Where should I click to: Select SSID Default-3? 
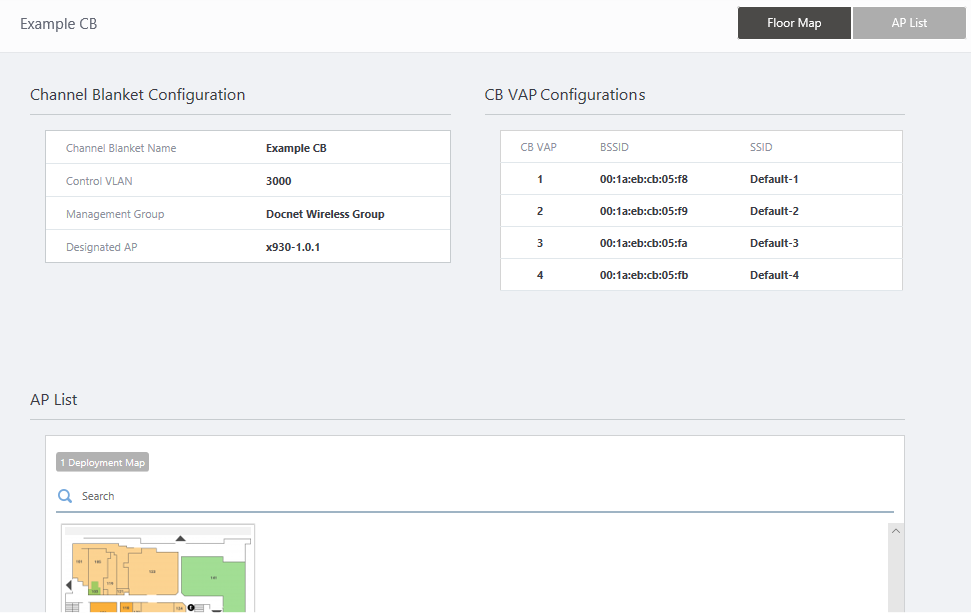click(774, 243)
